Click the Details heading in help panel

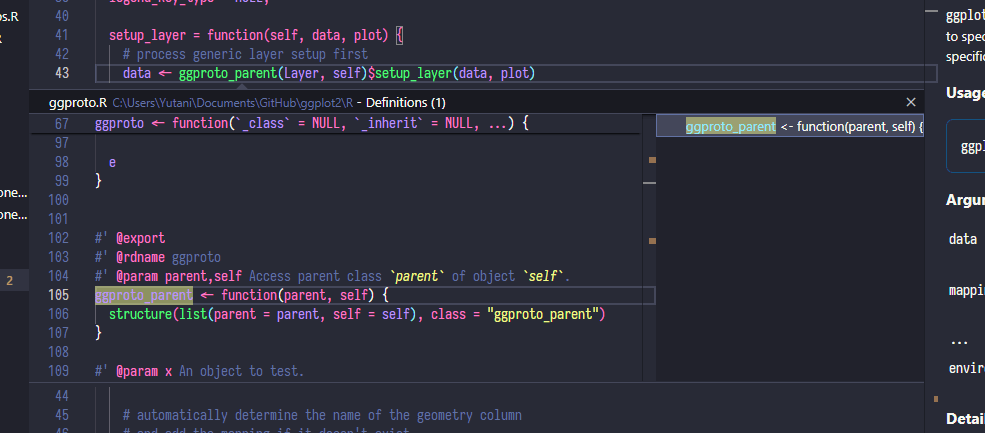pyautogui.click(x=964, y=418)
